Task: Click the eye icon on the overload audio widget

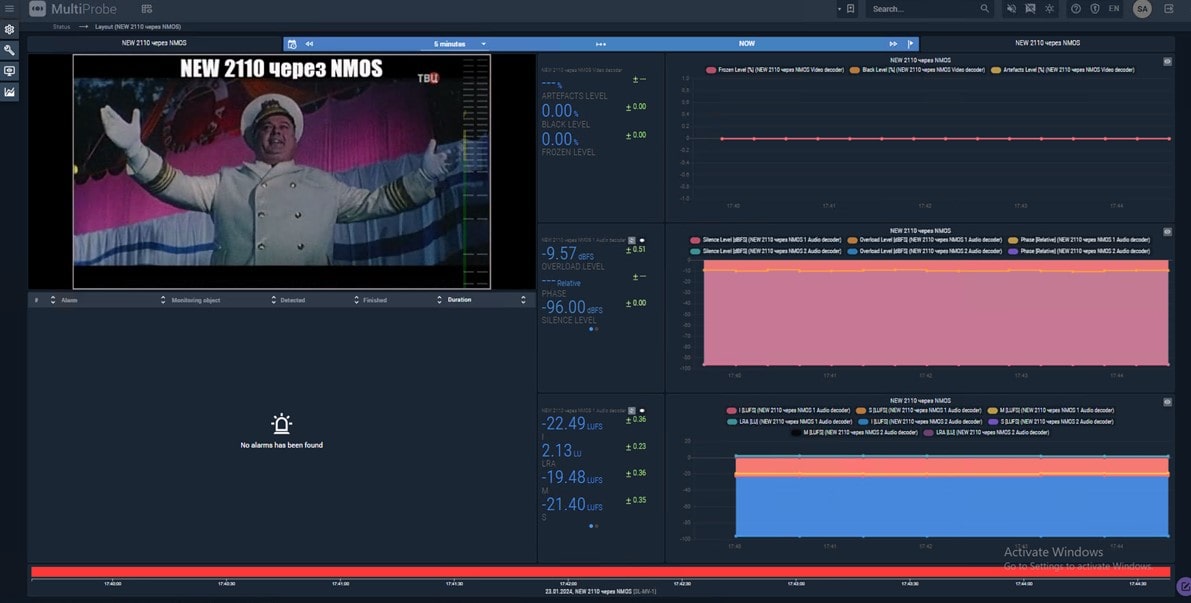Action: [642, 240]
